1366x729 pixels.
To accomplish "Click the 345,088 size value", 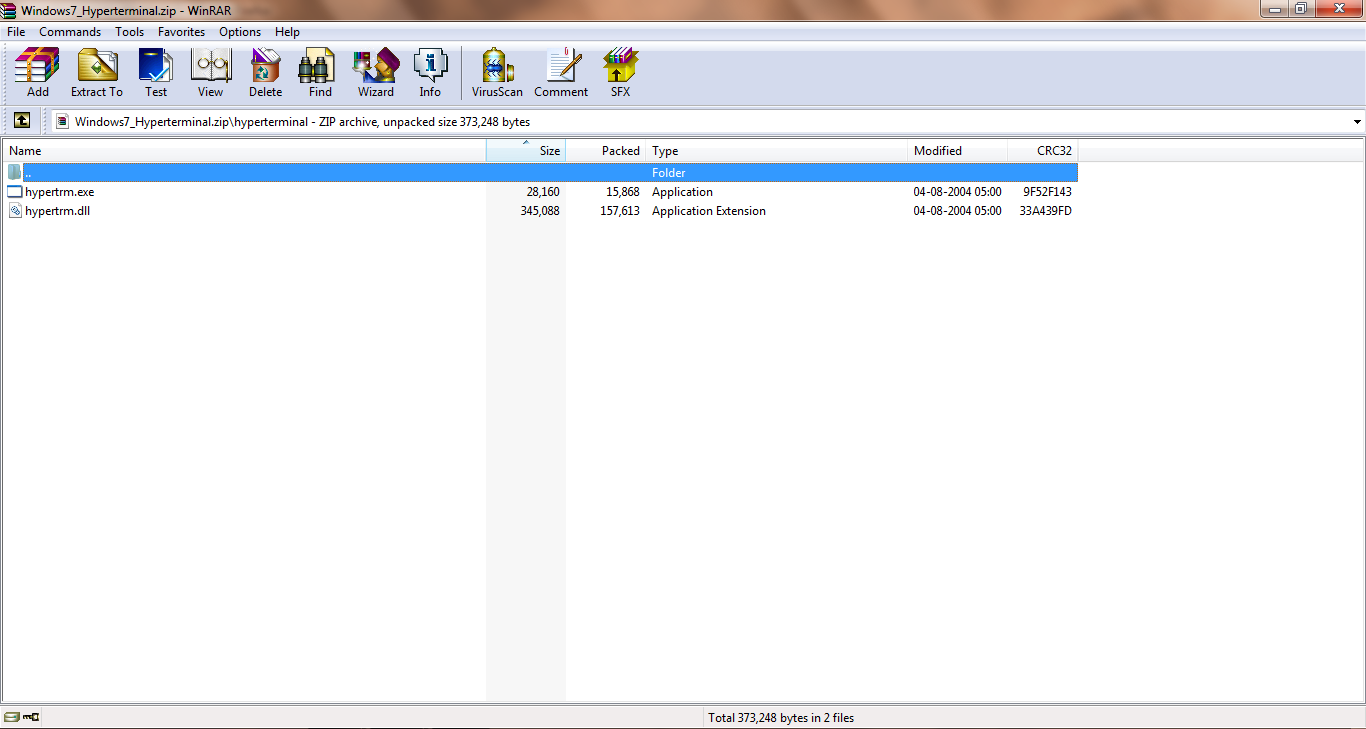I will click(x=540, y=211).
